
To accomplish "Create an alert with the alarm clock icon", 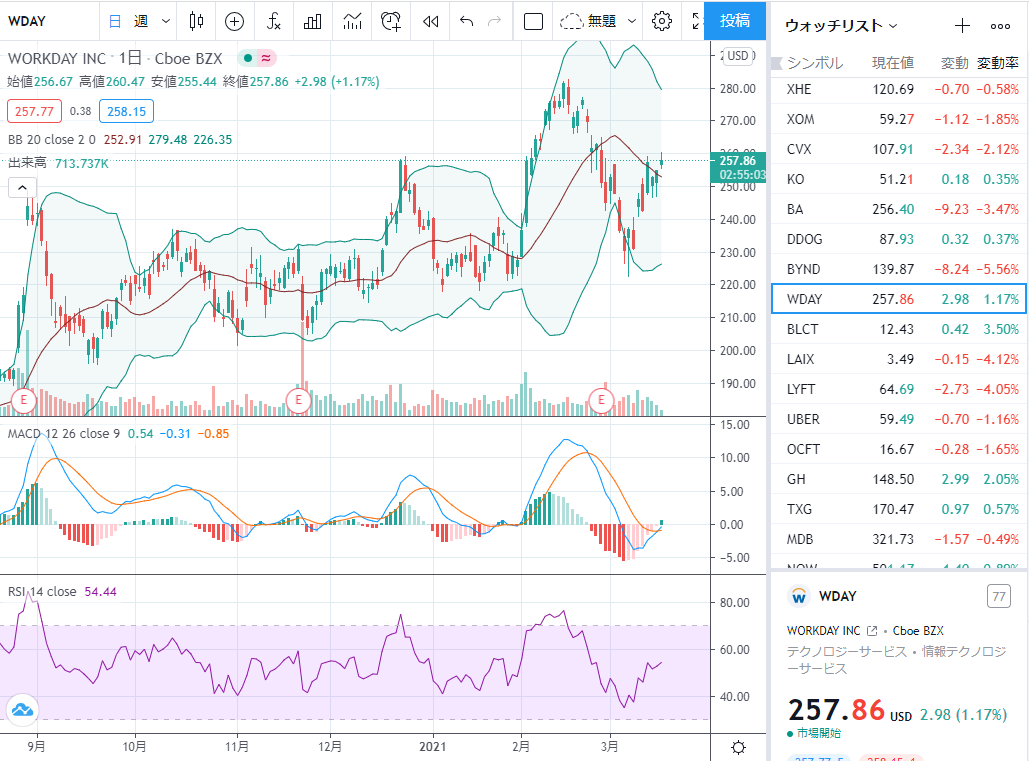I will pyautogui.click(x=391, y=22).
